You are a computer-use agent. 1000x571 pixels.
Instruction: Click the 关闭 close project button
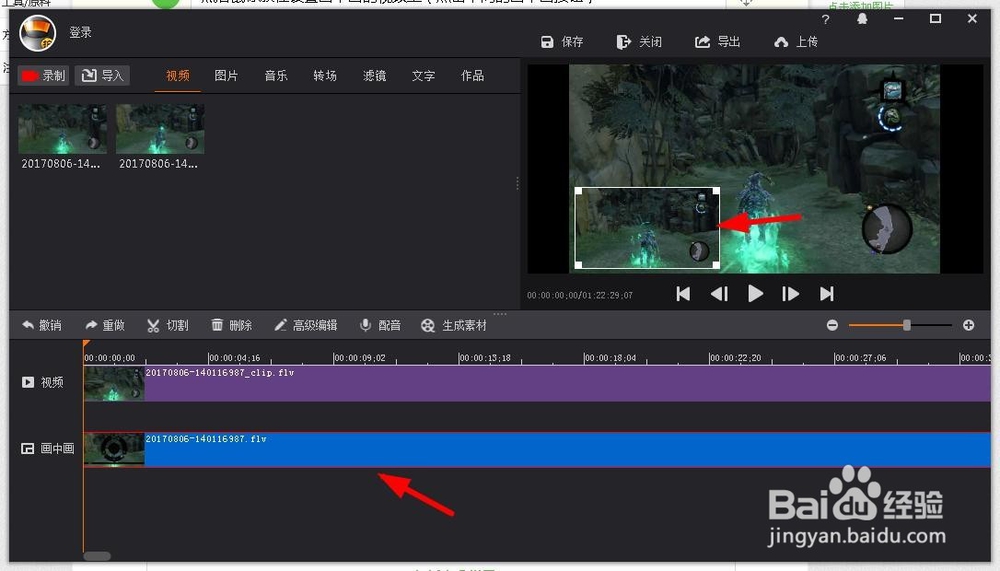pyautogui.click(x=639, y=42)
